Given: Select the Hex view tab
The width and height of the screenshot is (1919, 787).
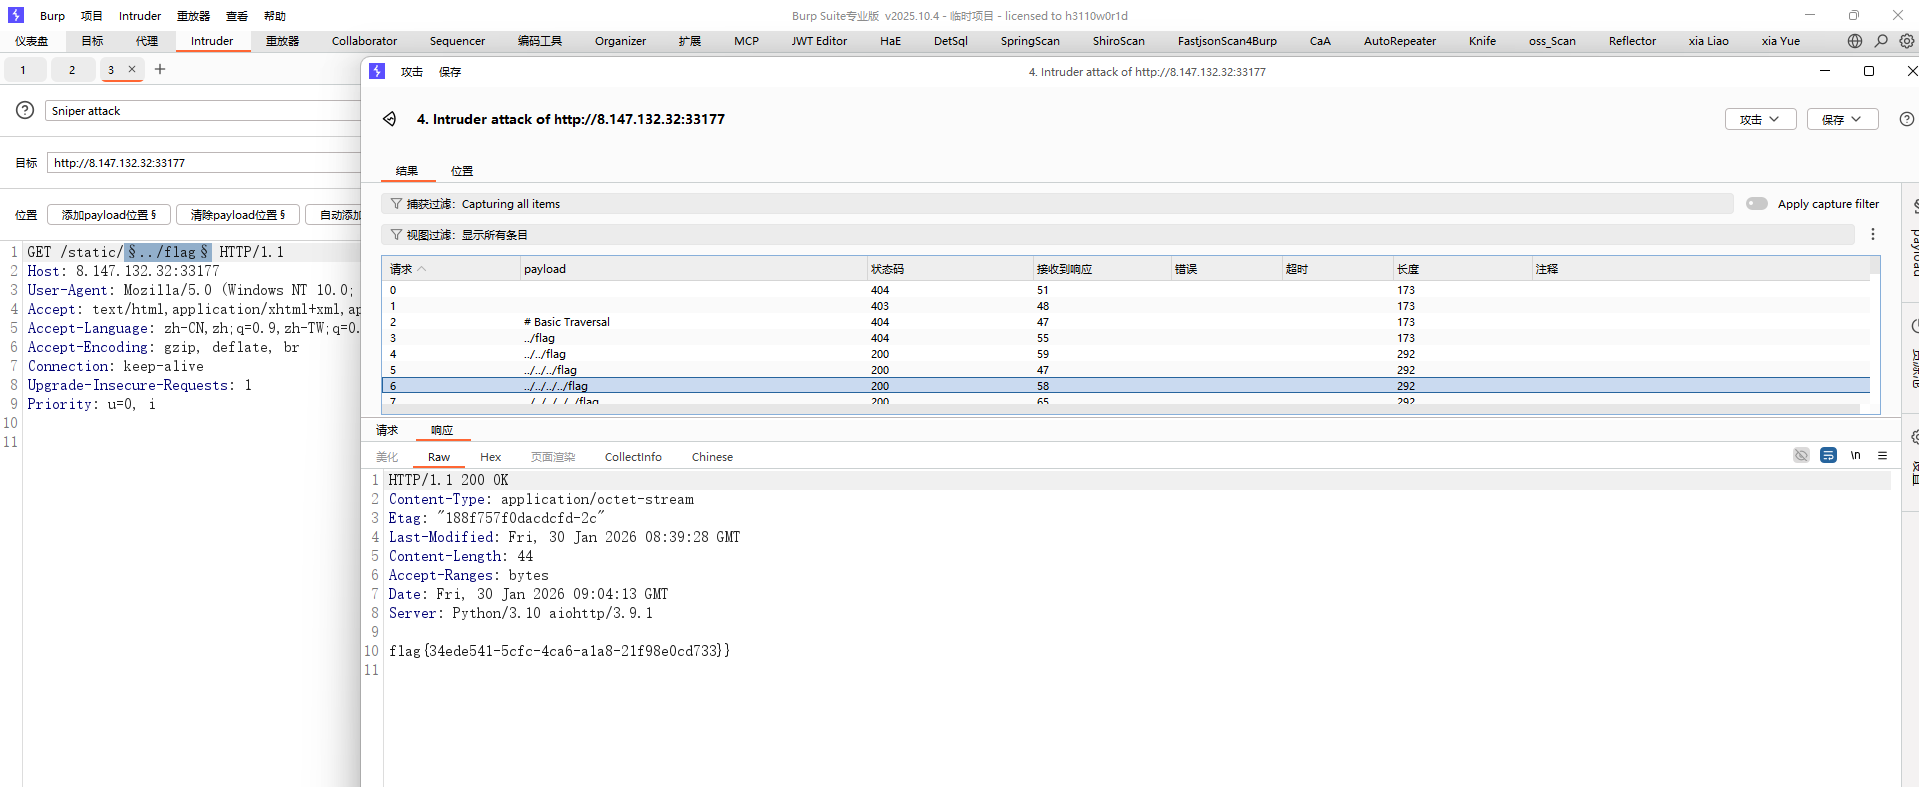Looking at the screenshot, I should (x=490, y=457).
